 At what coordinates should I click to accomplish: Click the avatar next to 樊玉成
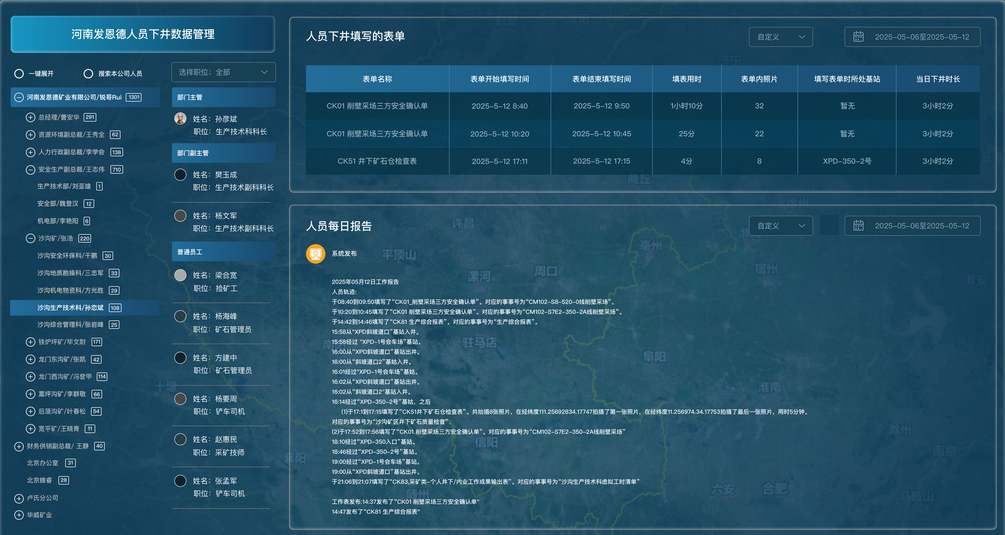point(180,175)
